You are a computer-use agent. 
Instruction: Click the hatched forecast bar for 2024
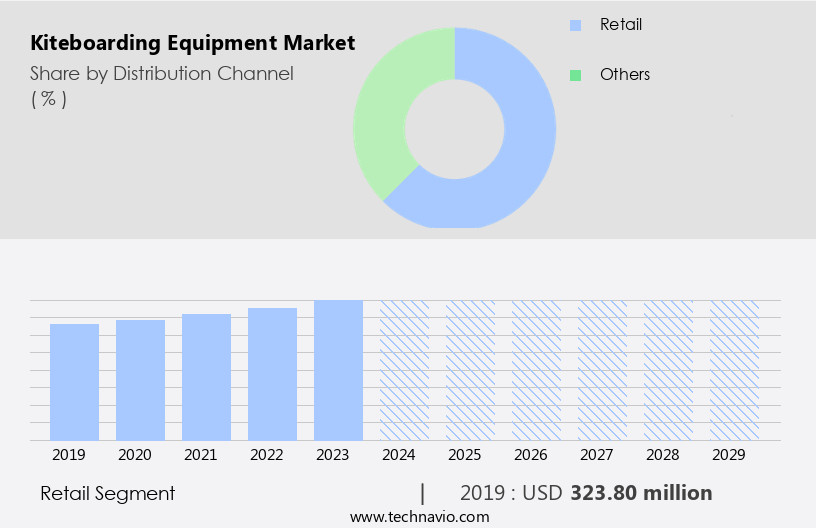[x=404, y=370]
